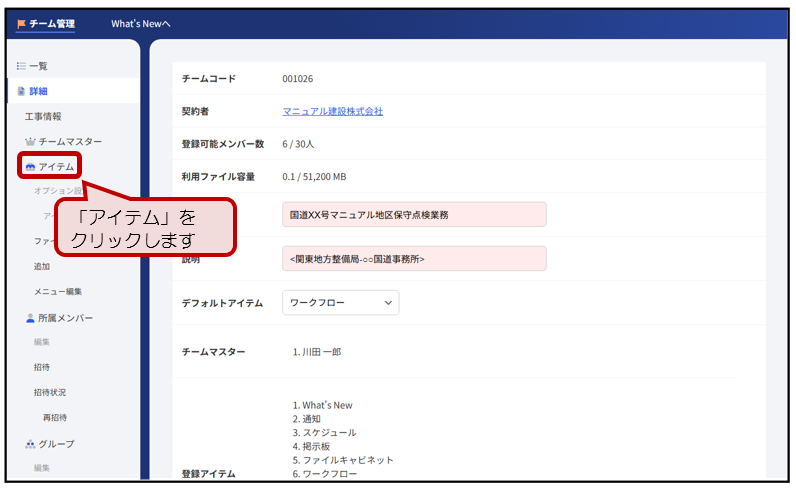Open 工事情報 in the sidebar
This screenshot has height=493, width=796.
pyautogui.click(x=43, y=116)
